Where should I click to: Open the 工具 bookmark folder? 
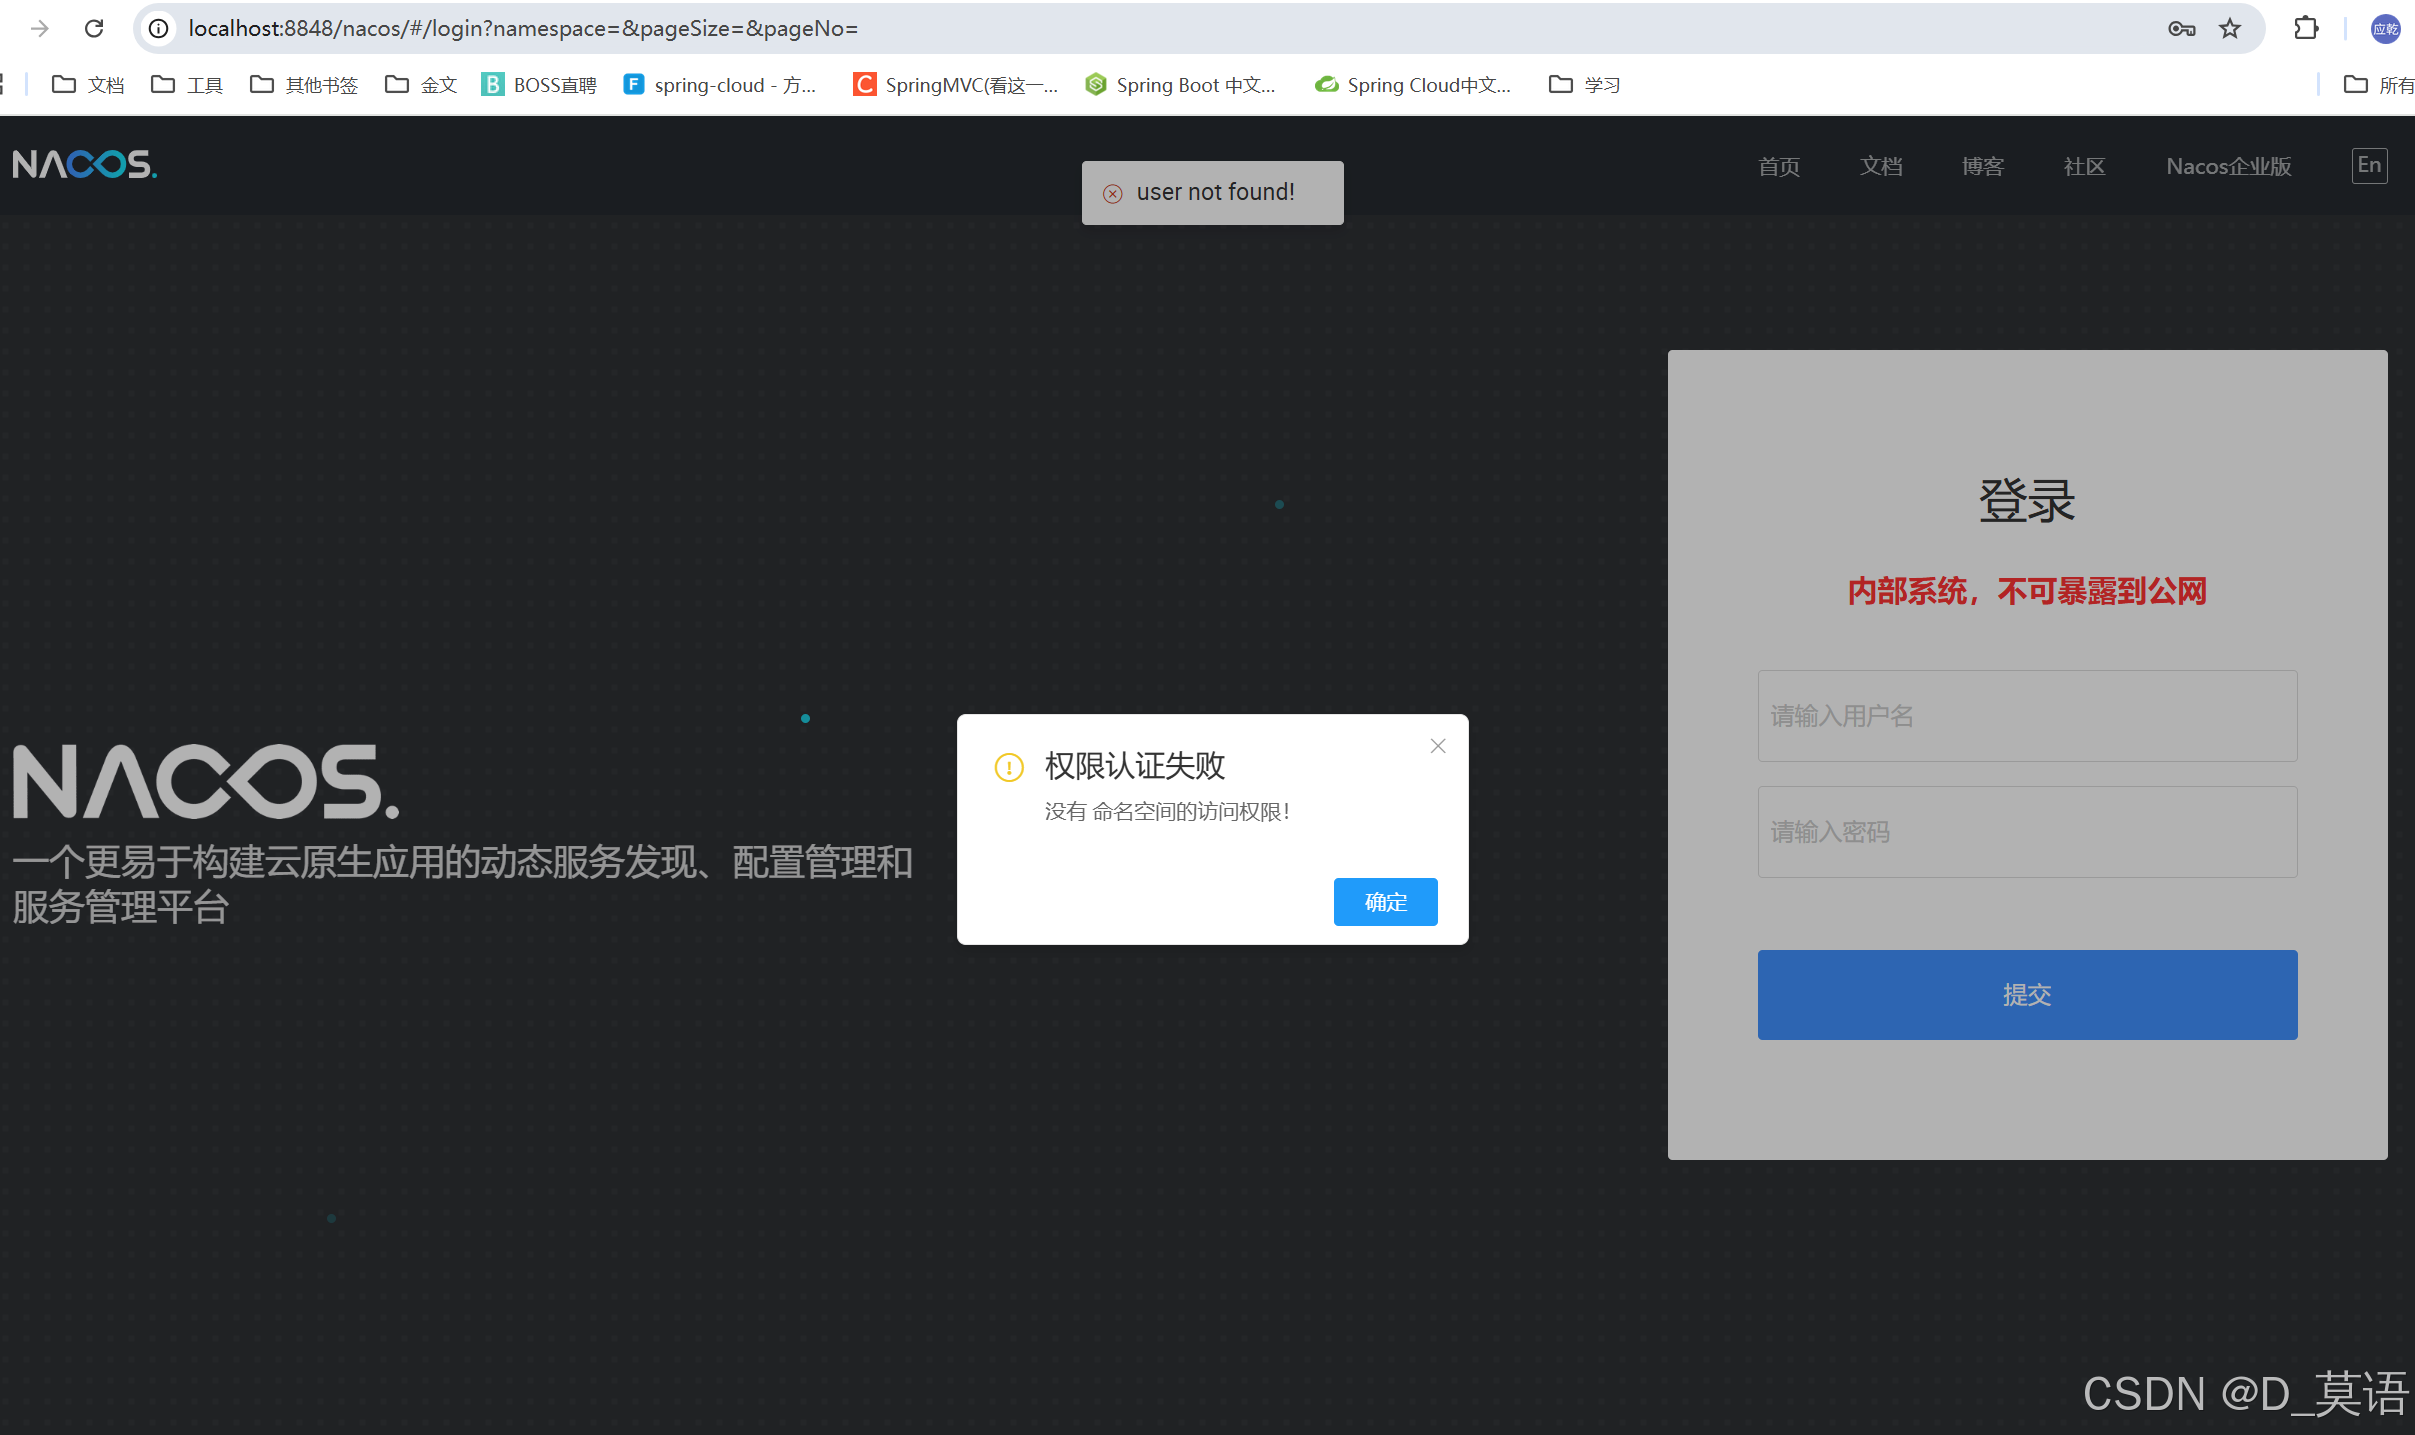click(187, 85)
